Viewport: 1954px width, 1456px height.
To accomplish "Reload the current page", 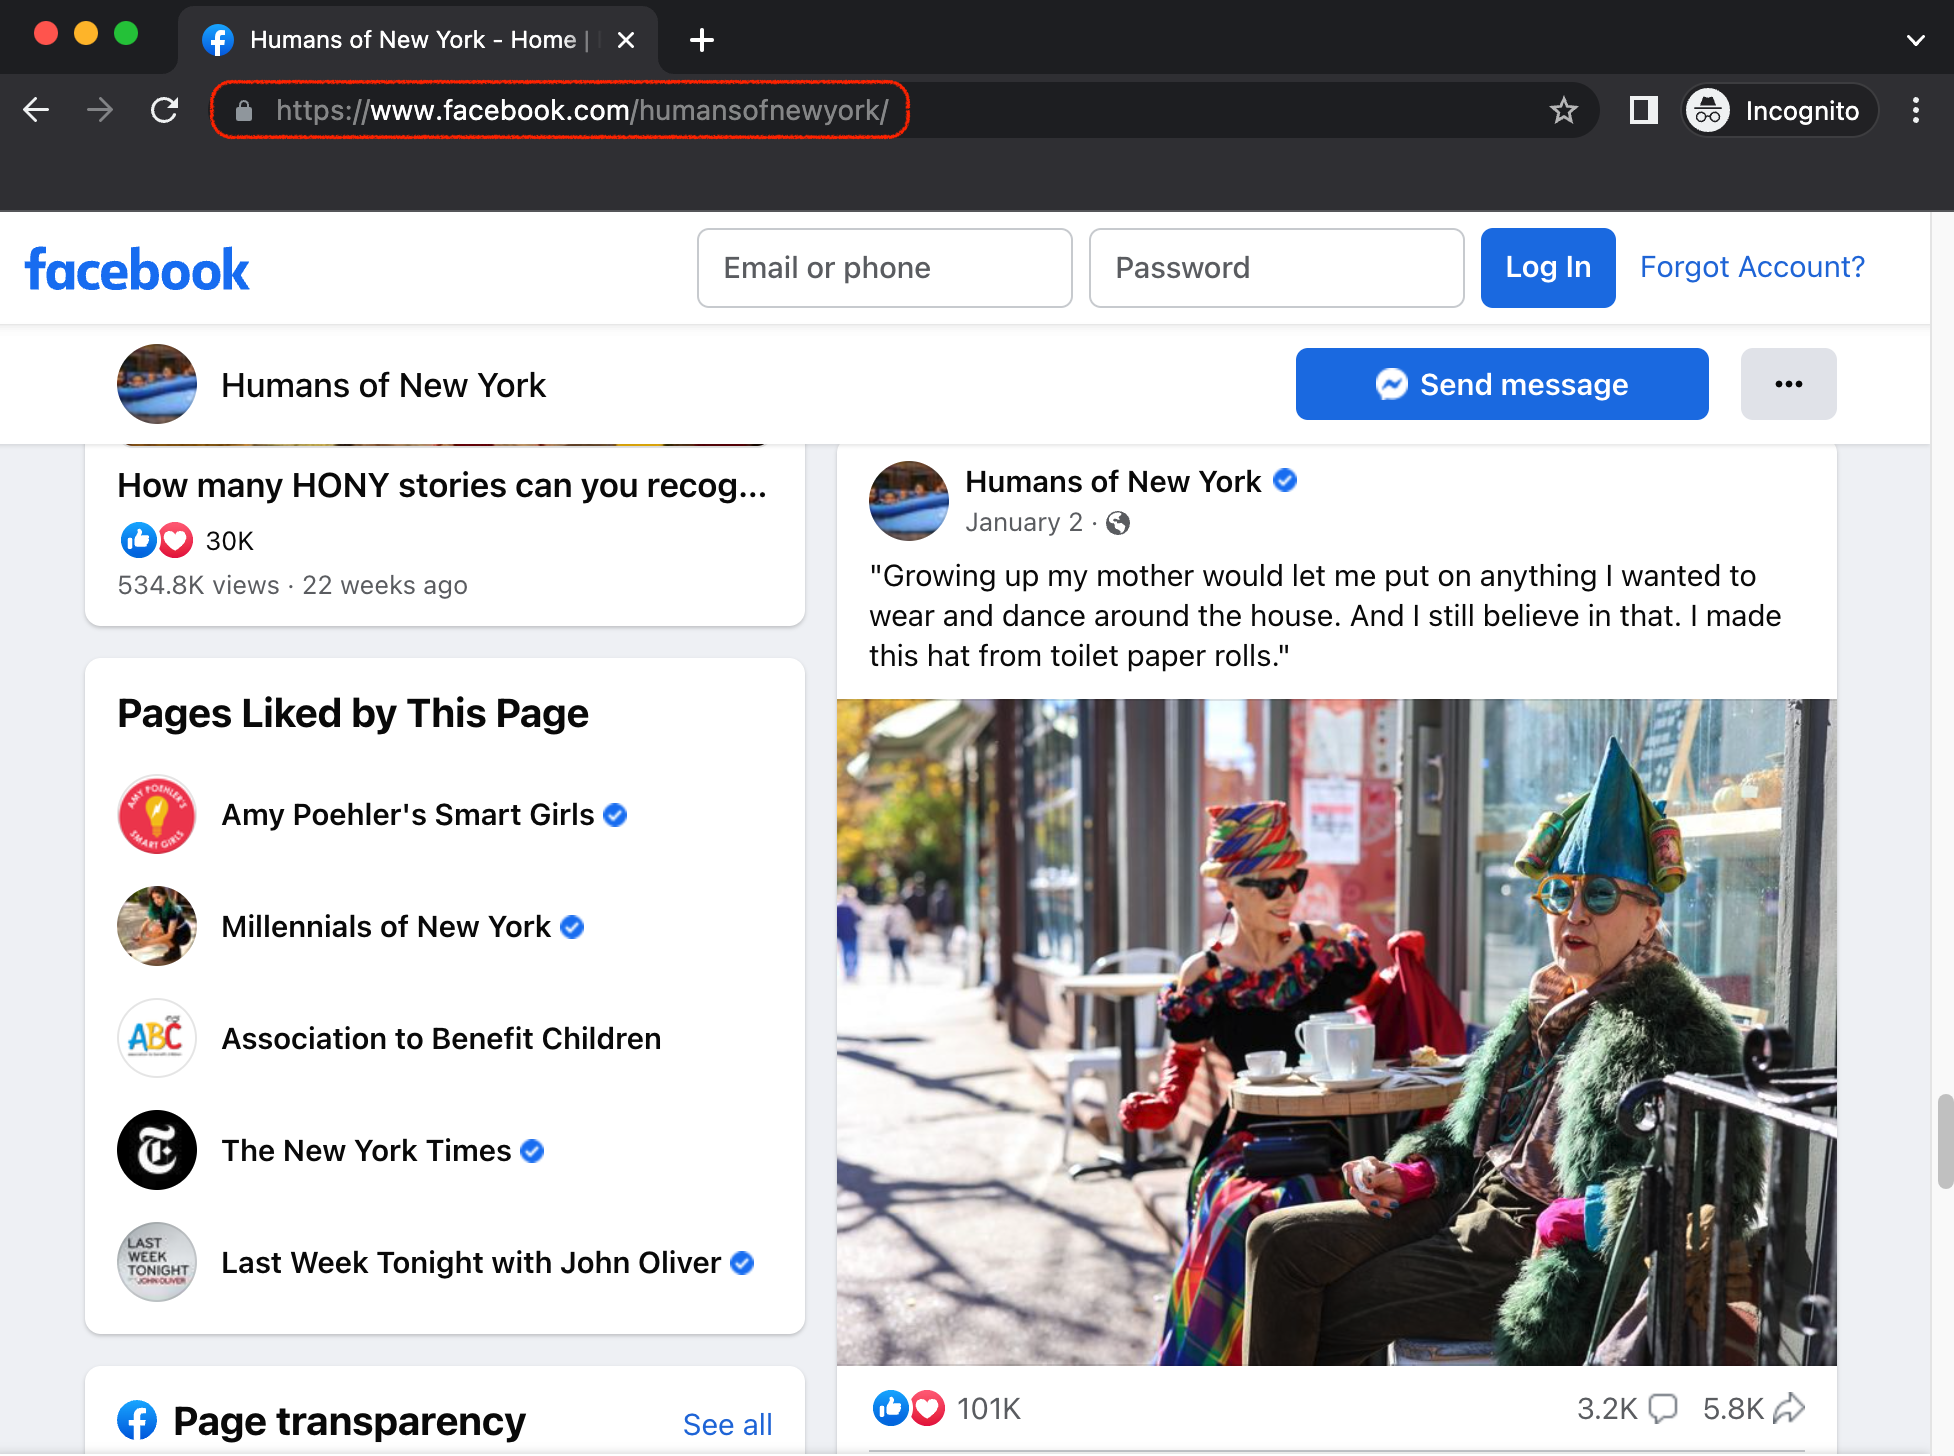I will 164,110.
